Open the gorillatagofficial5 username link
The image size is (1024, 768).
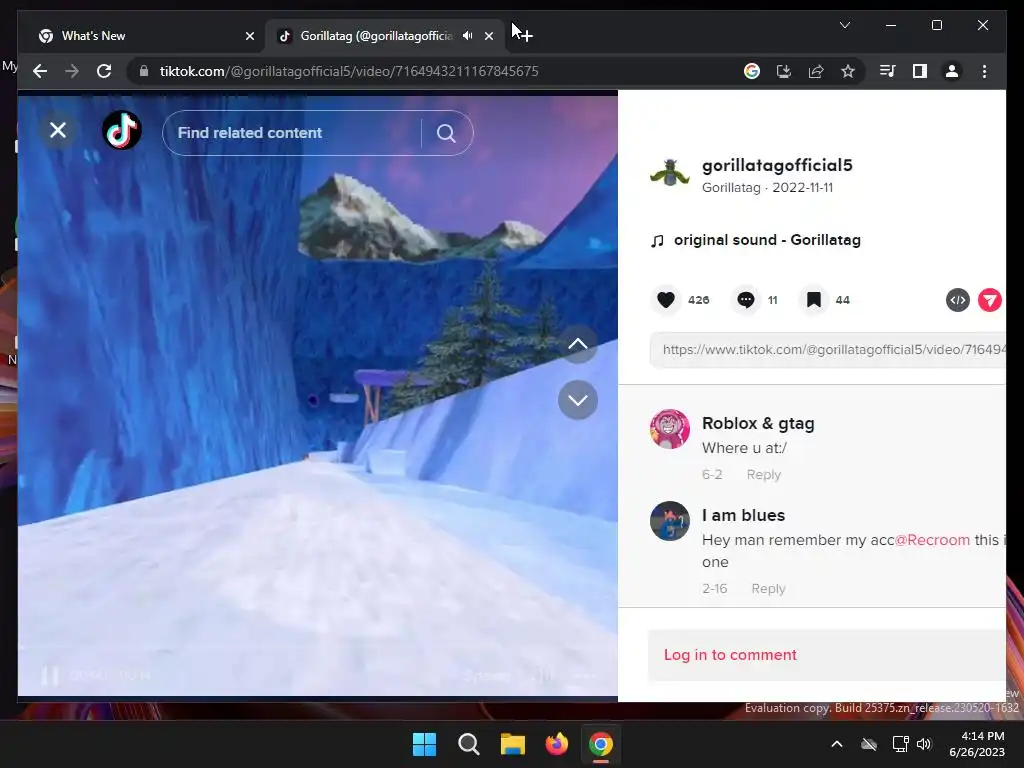[x=777, y=165]
